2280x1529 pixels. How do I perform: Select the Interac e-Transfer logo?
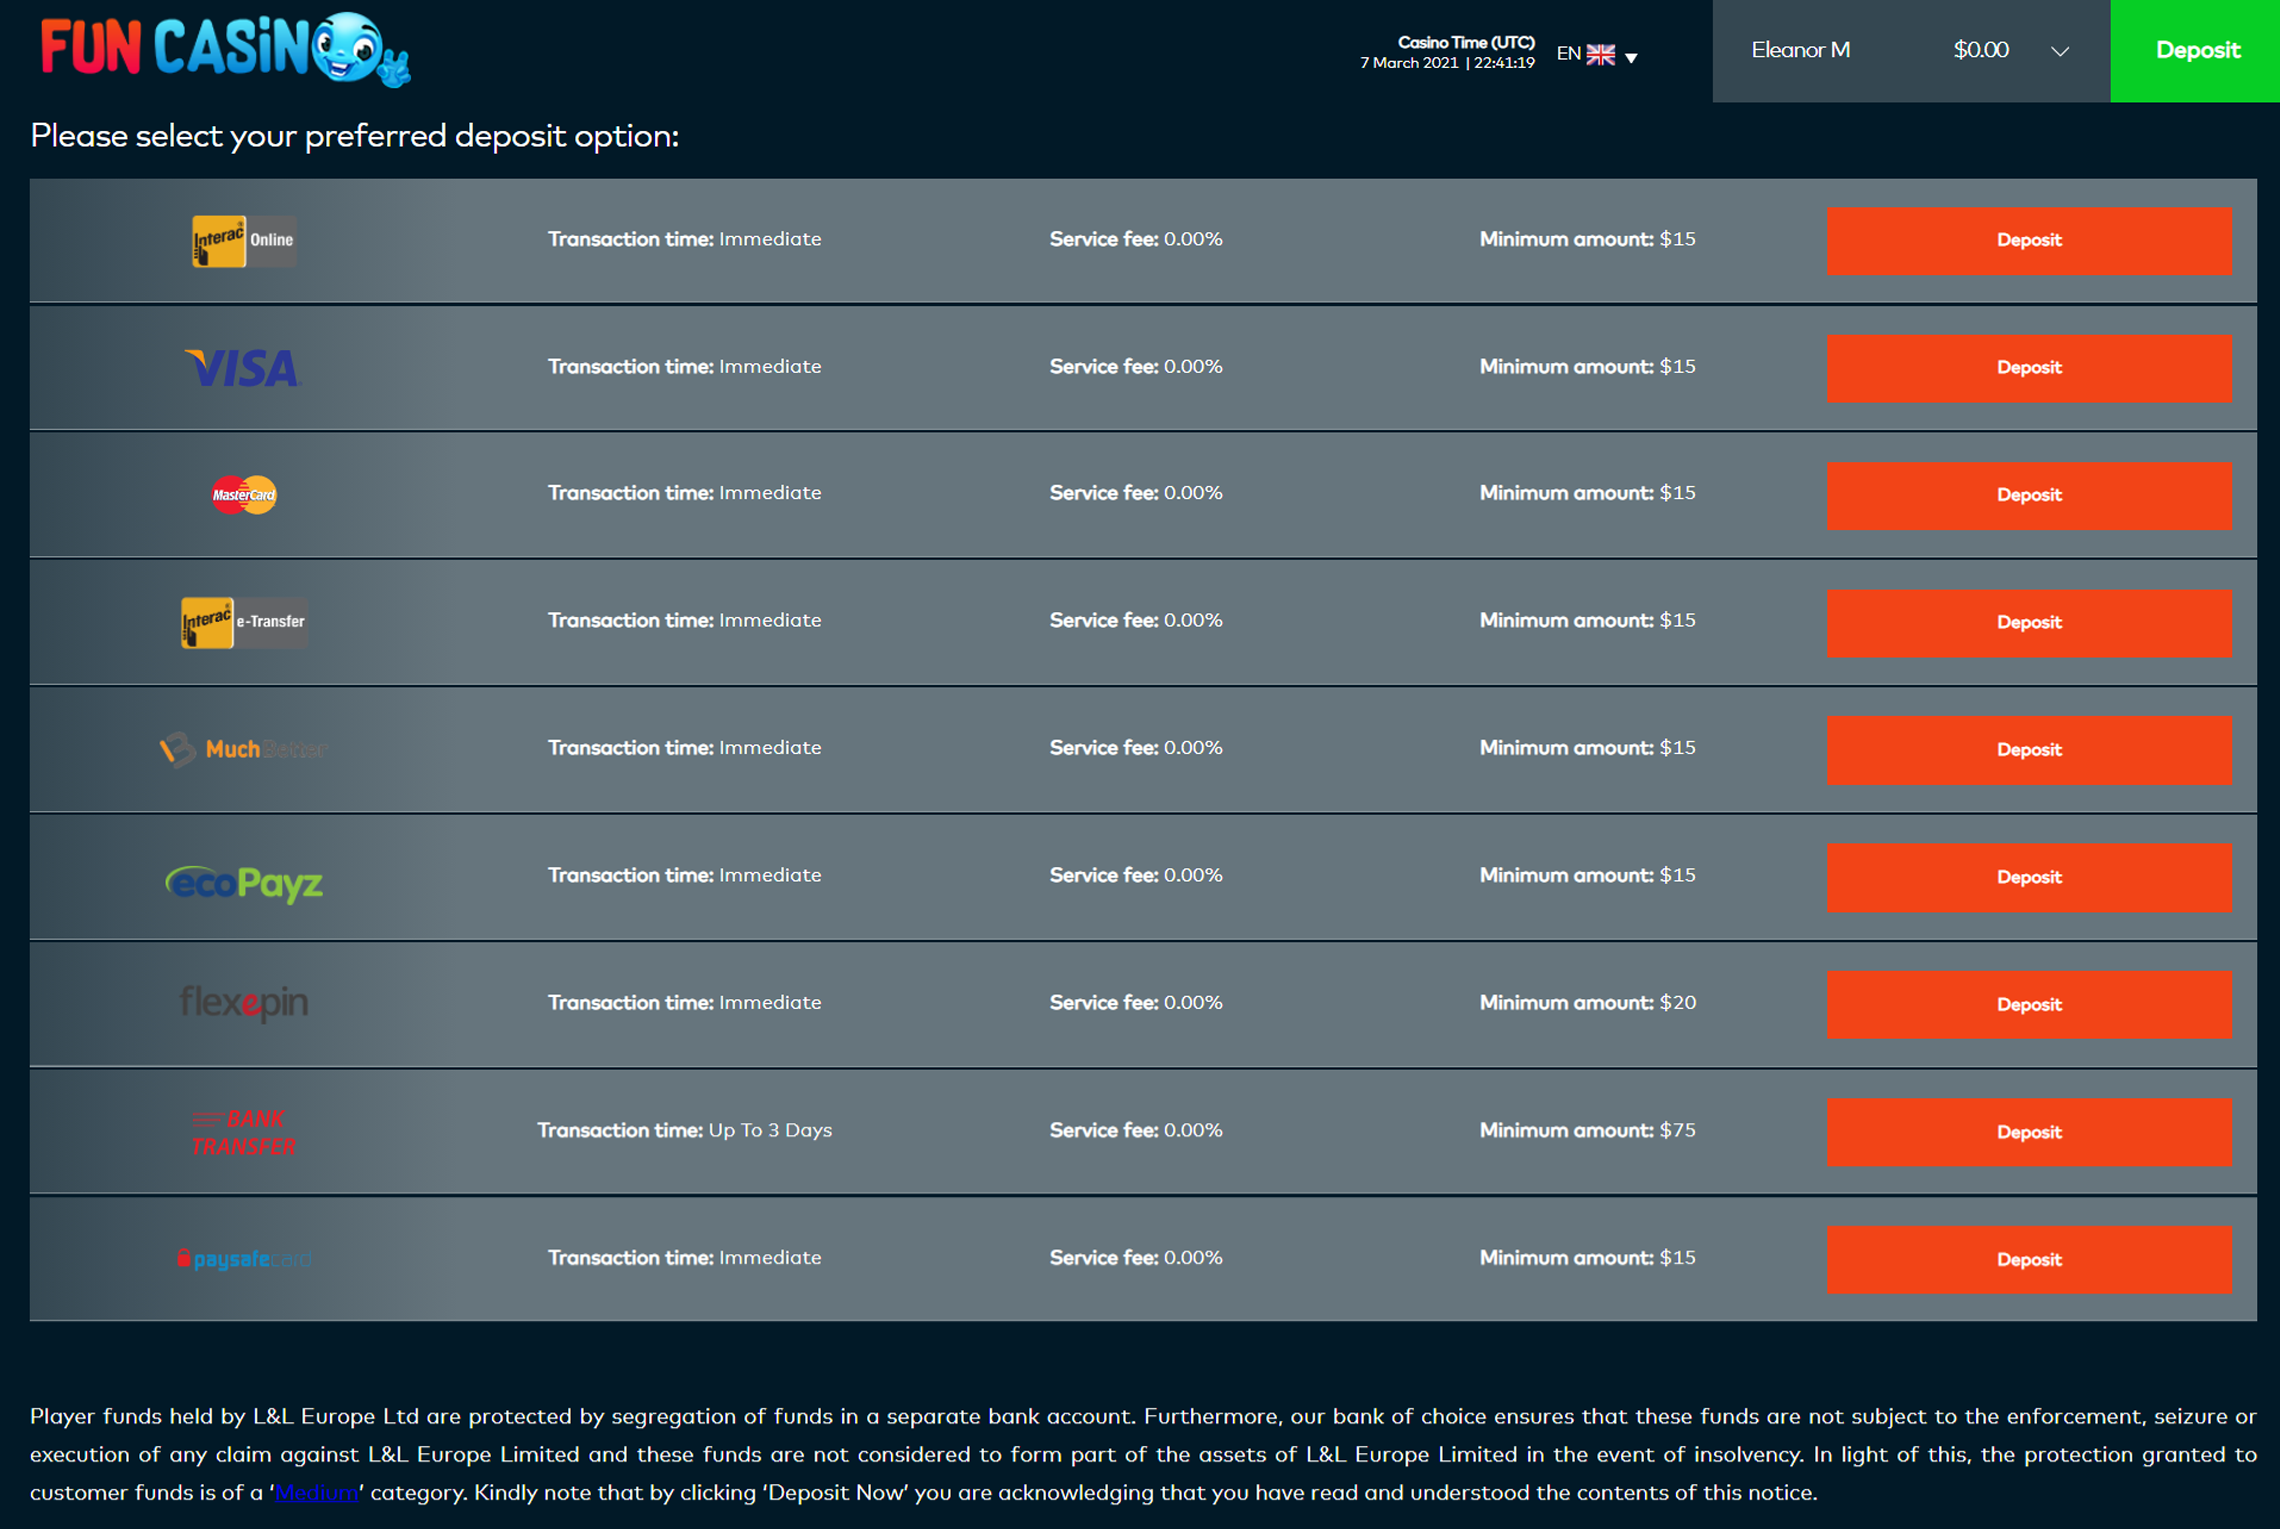click(244, 622)
